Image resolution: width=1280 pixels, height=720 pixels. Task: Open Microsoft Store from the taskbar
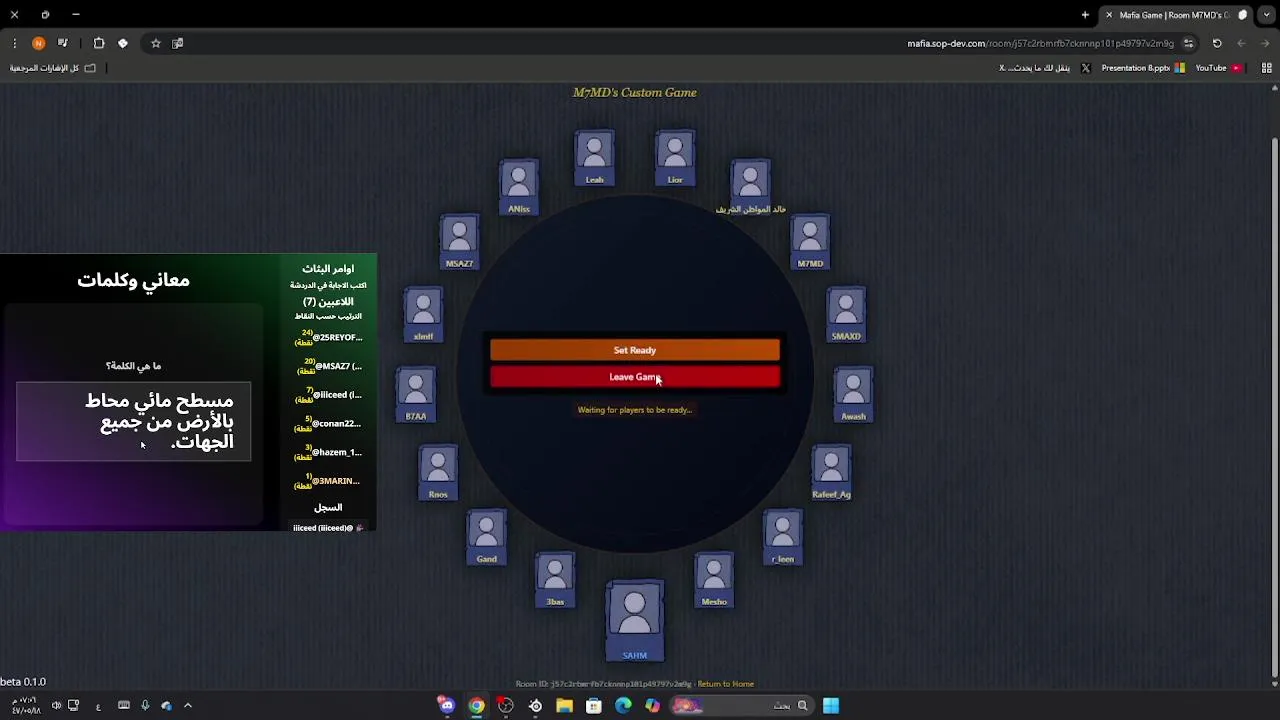pos(594,706)
